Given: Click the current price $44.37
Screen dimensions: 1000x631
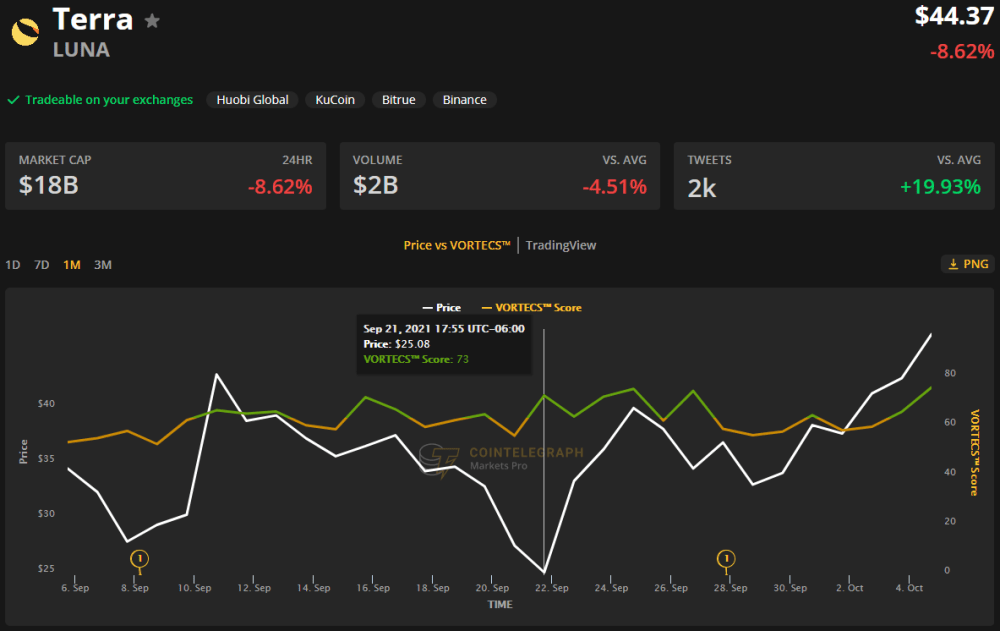Looking at the screenshot, I should coord(954,16).
